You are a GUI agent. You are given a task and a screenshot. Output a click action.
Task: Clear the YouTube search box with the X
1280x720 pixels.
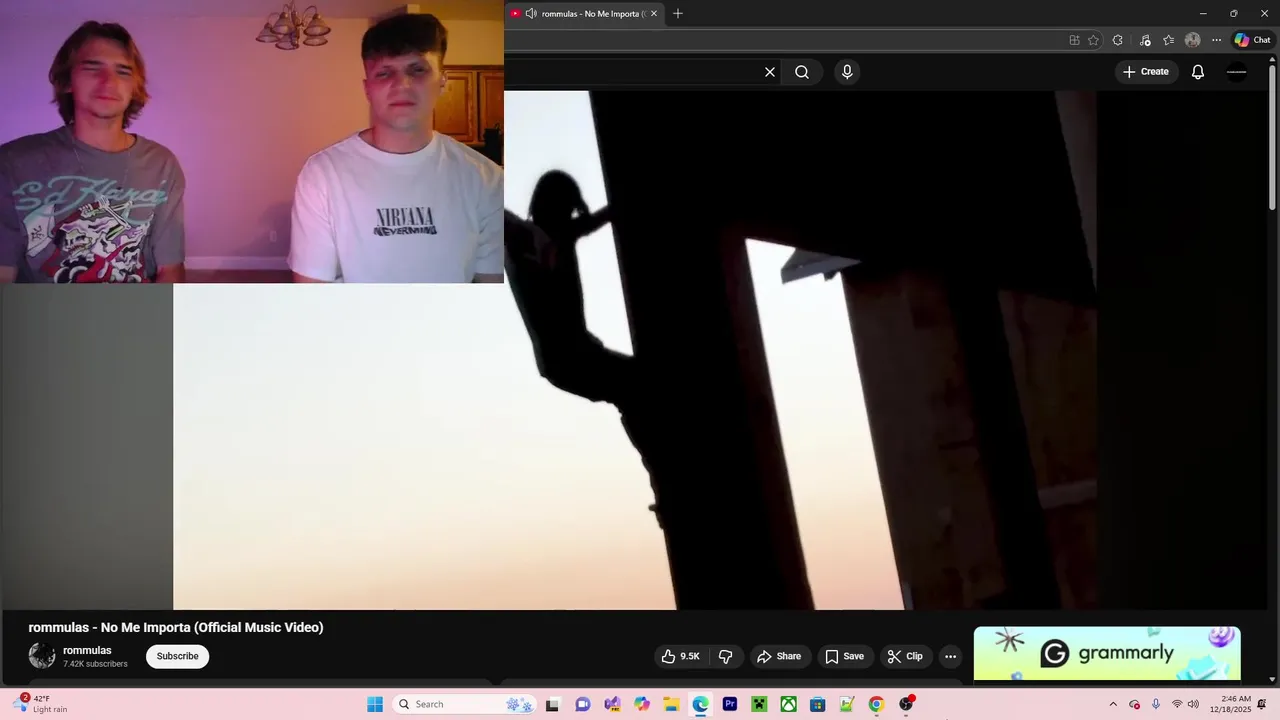click(x=770, y=72)
